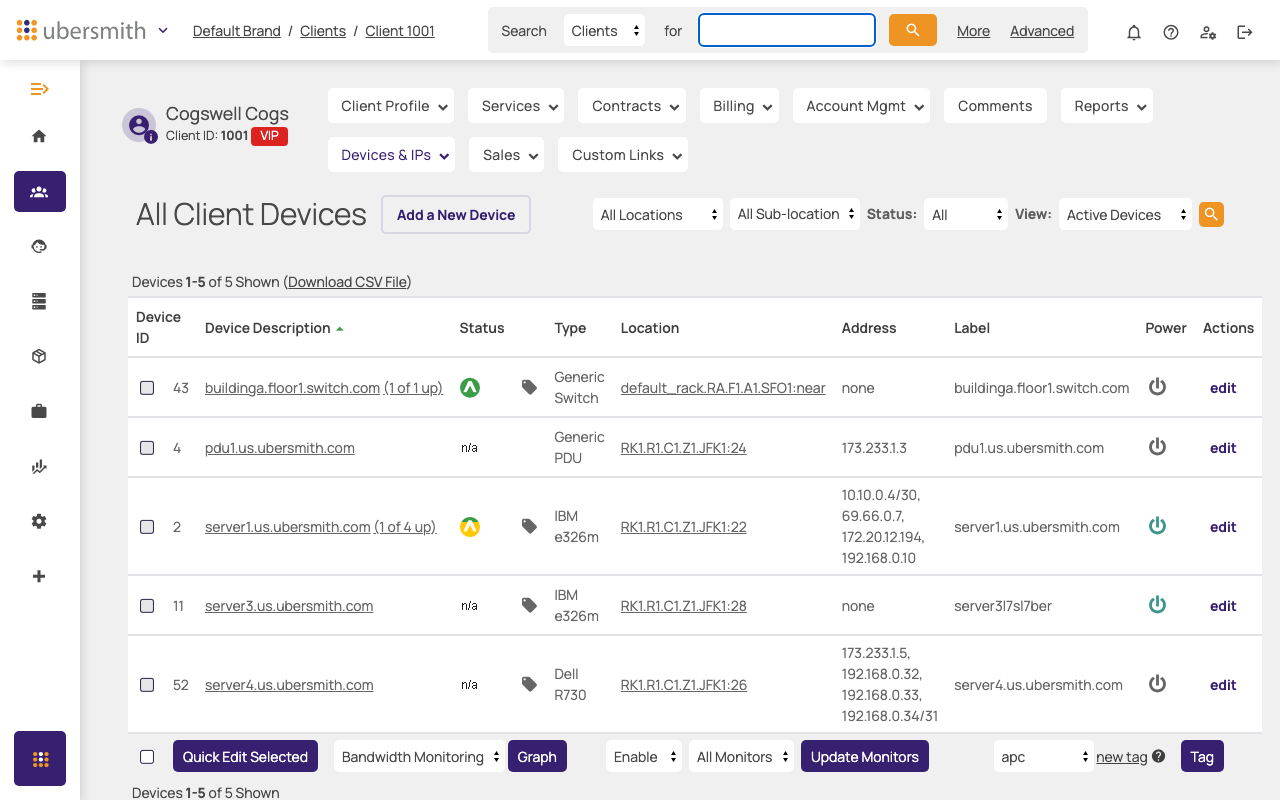Screen dimensions: 1280x800
Task: Open the help question mark icon
Action: coord(1171,32)
